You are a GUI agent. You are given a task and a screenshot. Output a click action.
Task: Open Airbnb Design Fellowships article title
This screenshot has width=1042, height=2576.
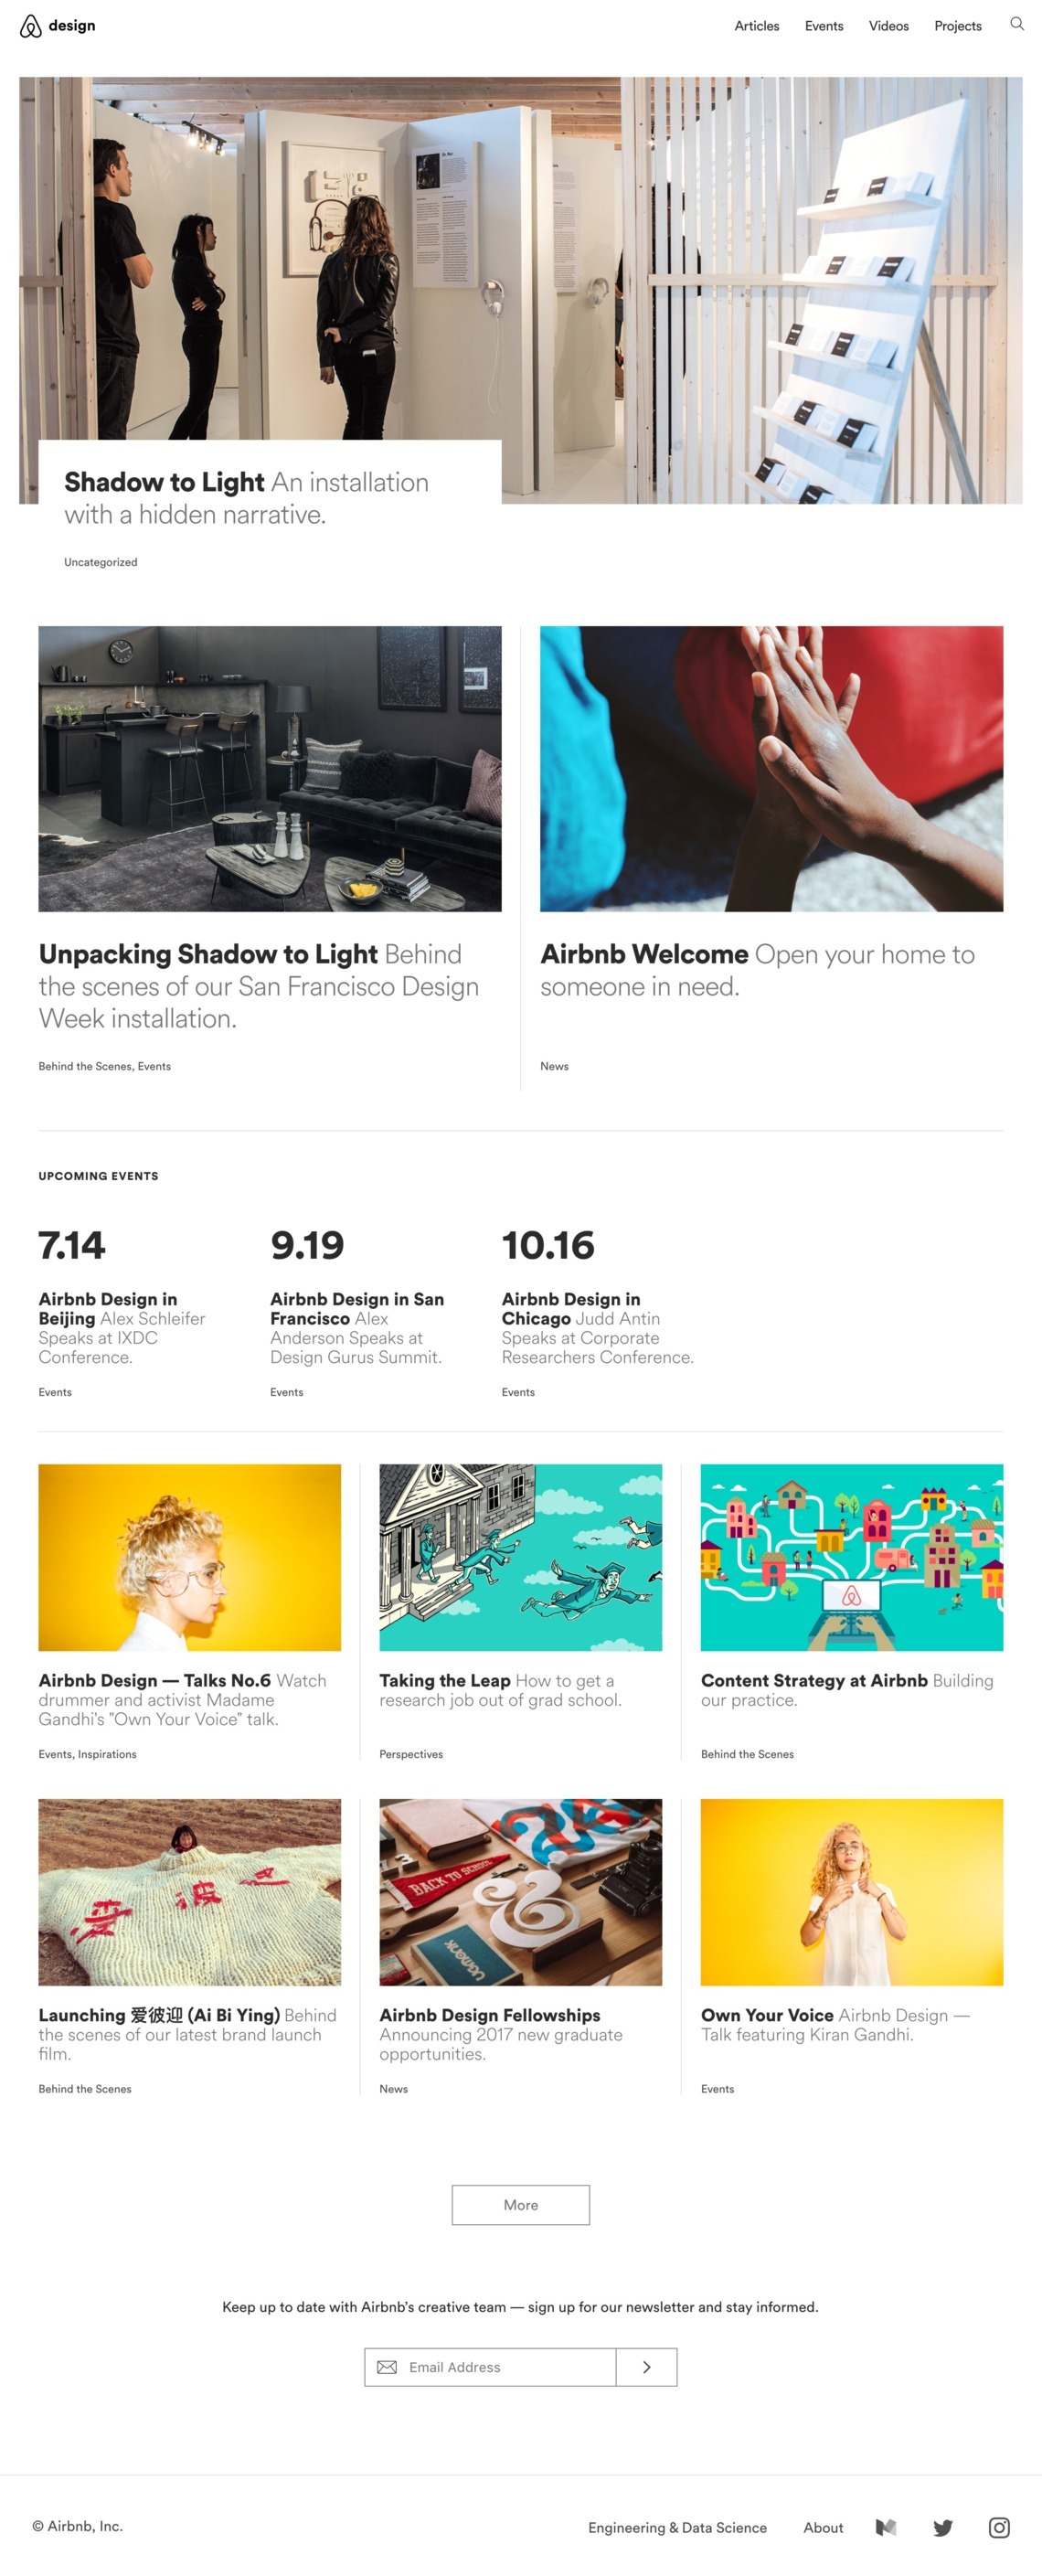tap(490, 2014)
